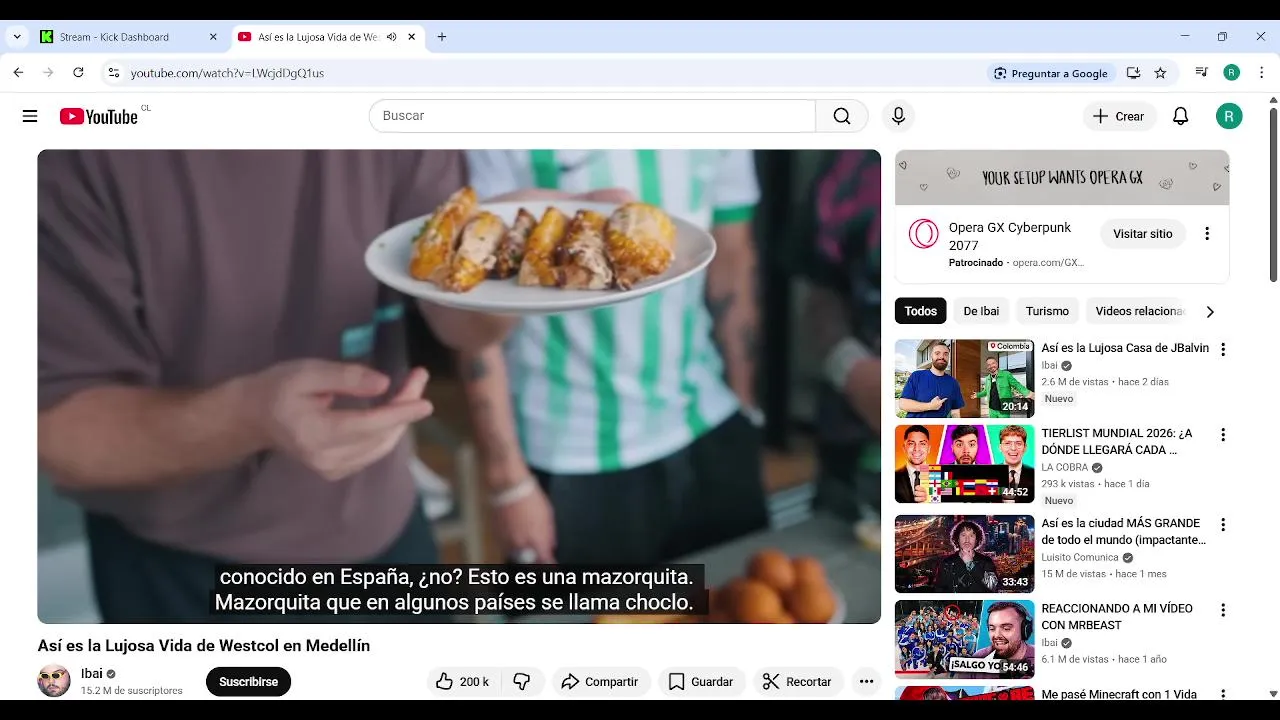Open REACCIONANDO A MI VÍDEO thumbnail
The width and height of the screenshot is (1280, 720).
(x=964, y=639)
